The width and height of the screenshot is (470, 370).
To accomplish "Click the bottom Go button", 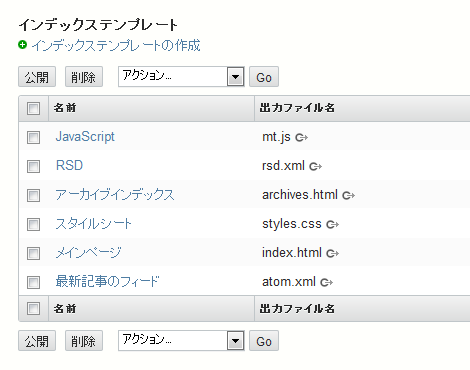I will click(x=264, y=341).
